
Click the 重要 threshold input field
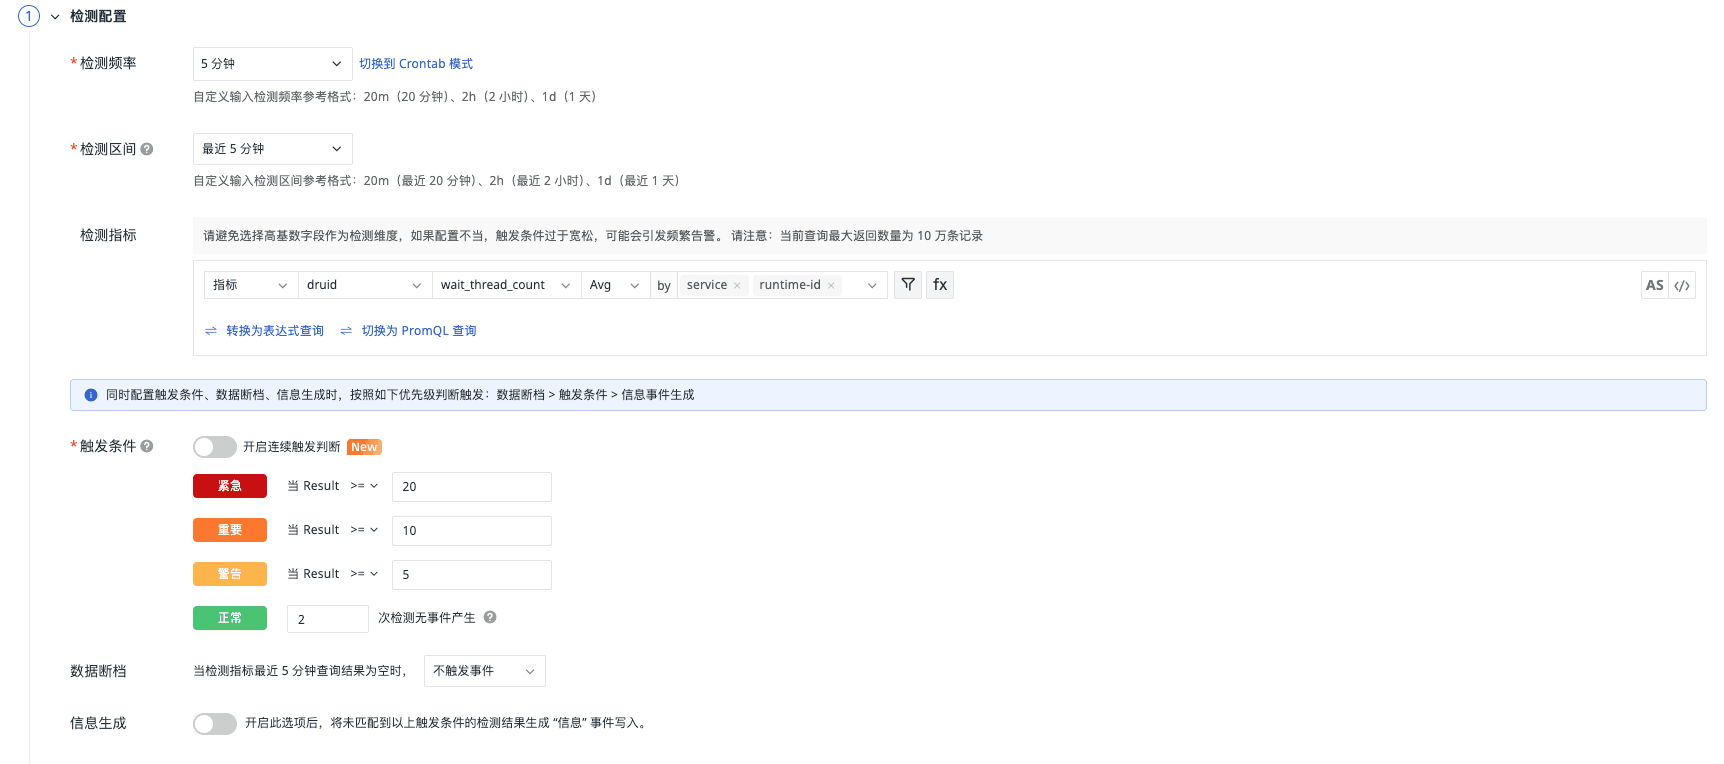[x=471, y=531]
